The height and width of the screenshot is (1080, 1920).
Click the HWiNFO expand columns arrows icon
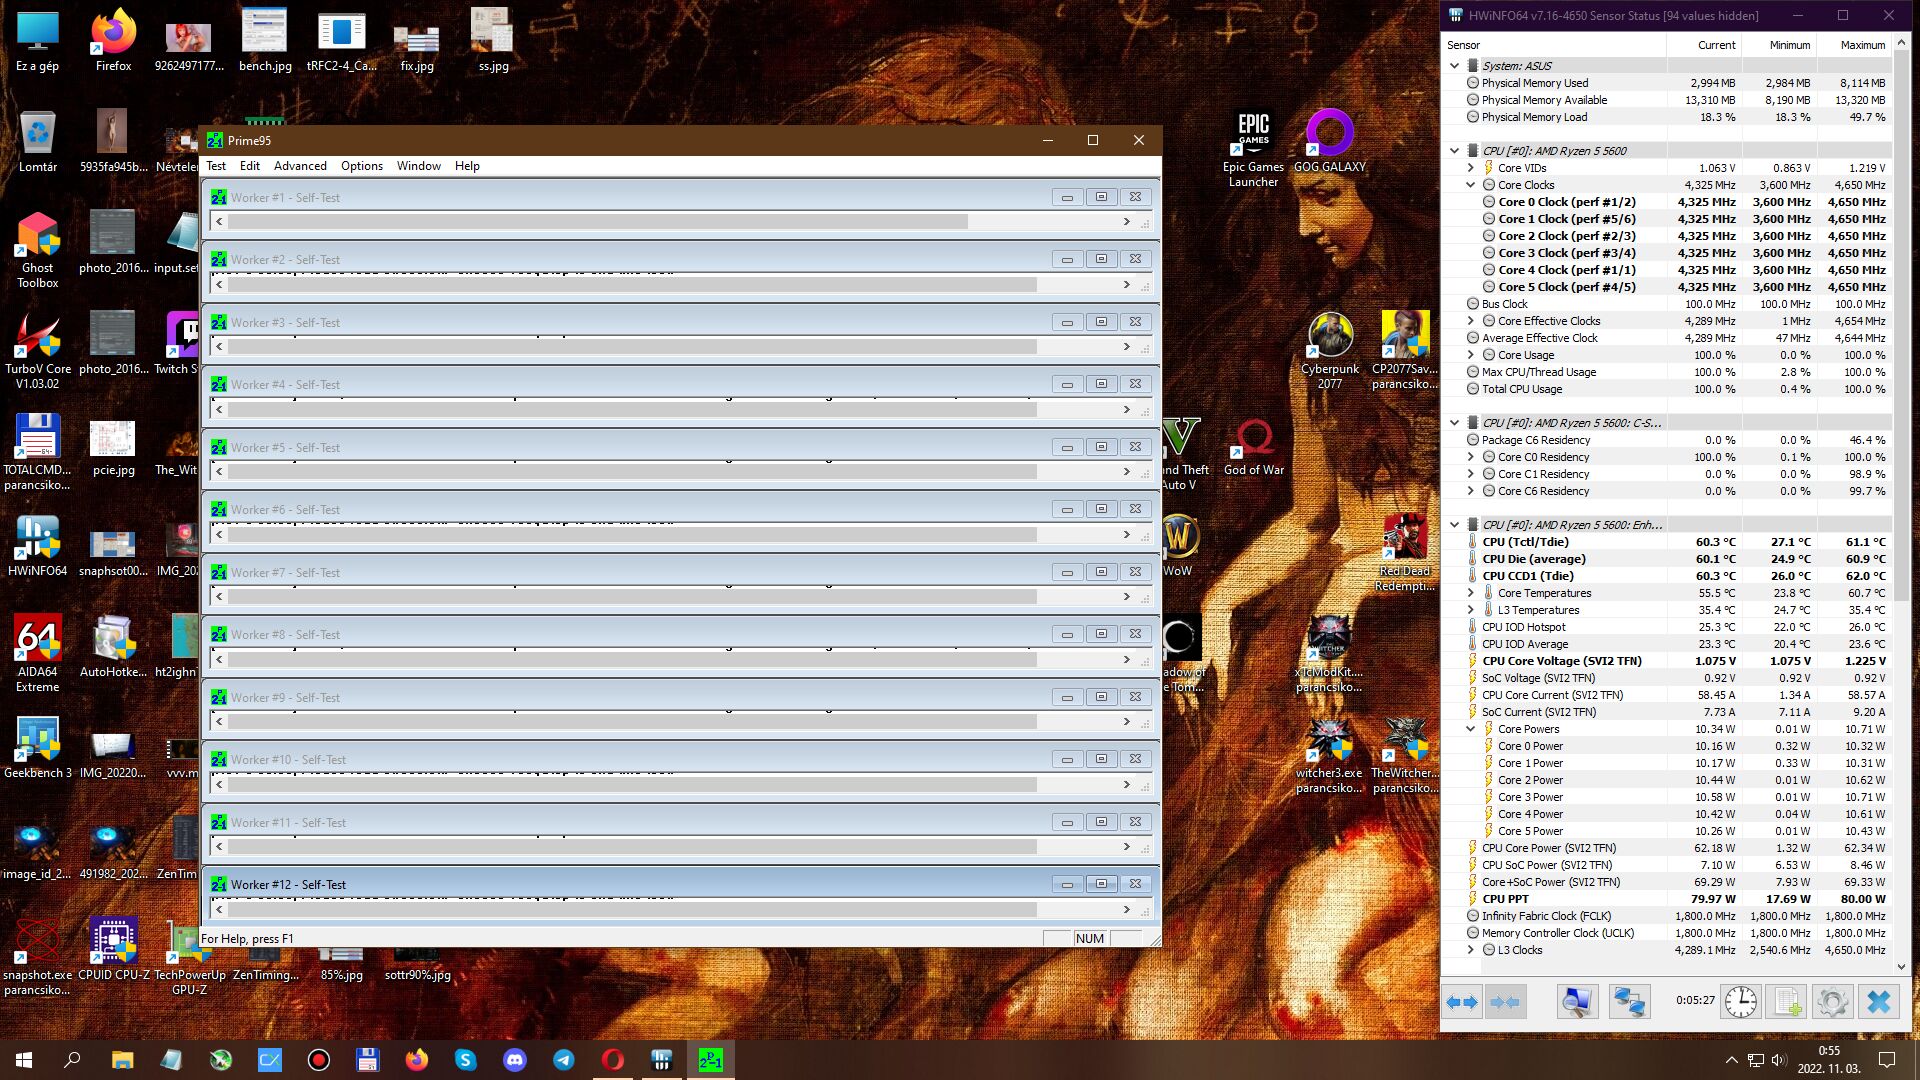coord(1463,1001)
